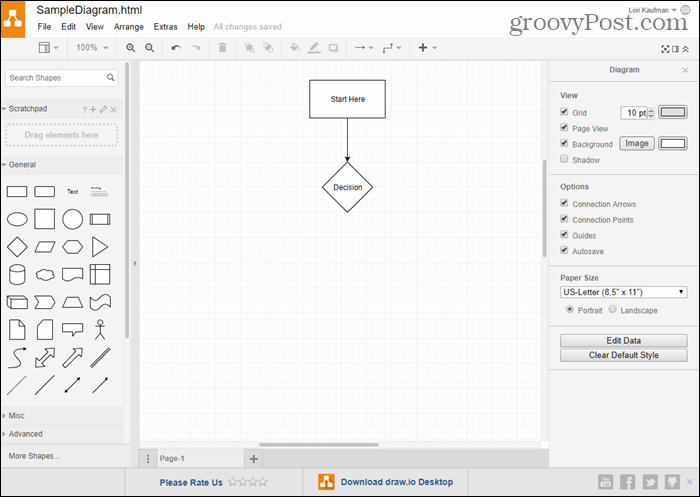Toggle the Guides checkbox

(x=564, y=234)
